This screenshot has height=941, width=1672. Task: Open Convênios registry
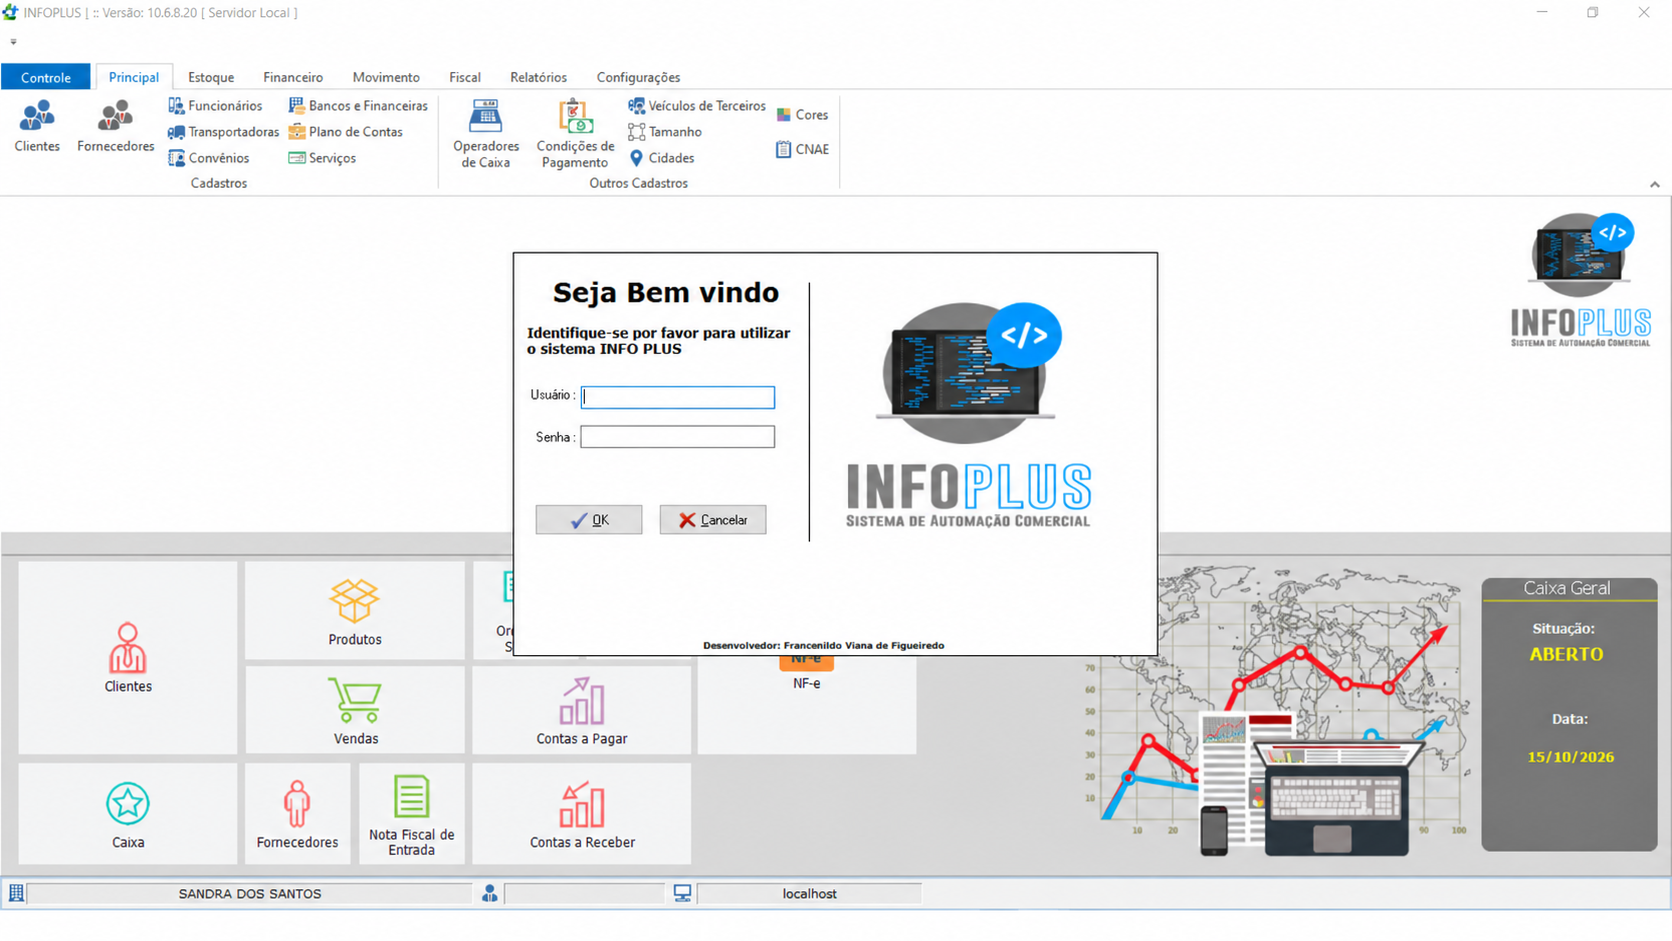pyautogui.click(x=208, y=157)
